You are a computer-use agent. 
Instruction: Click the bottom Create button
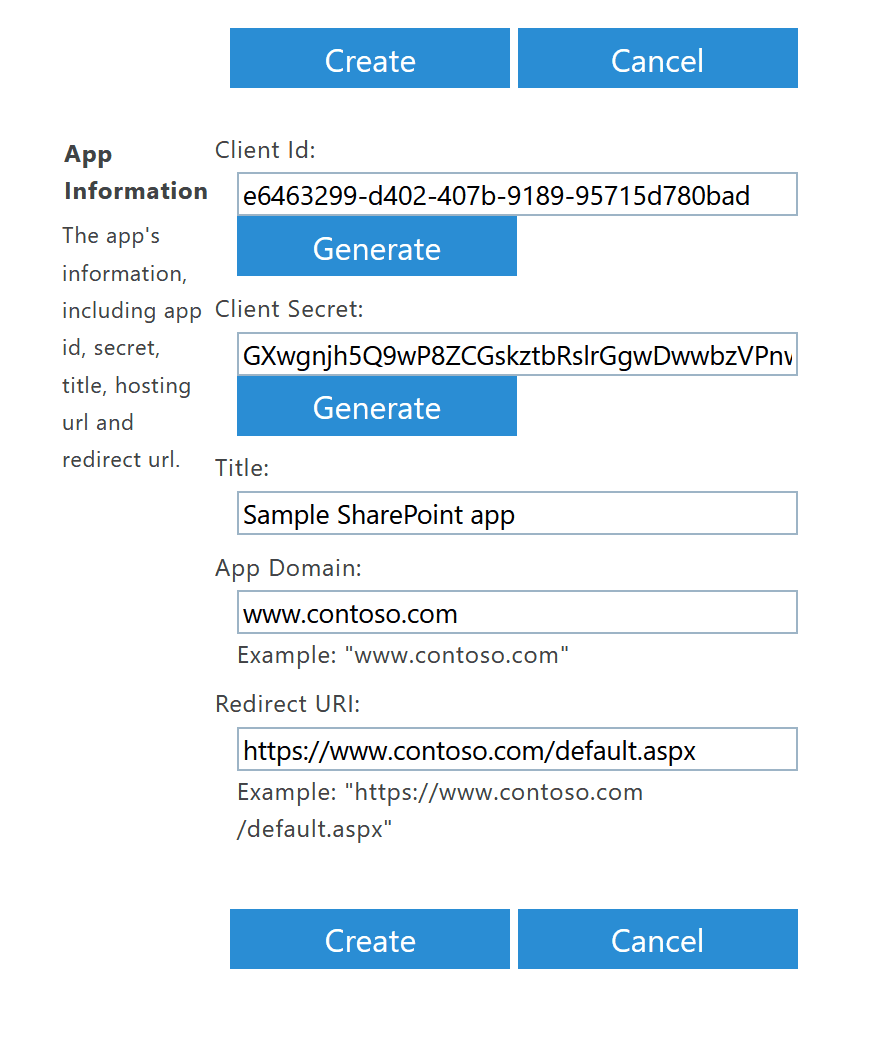[369, 939]
